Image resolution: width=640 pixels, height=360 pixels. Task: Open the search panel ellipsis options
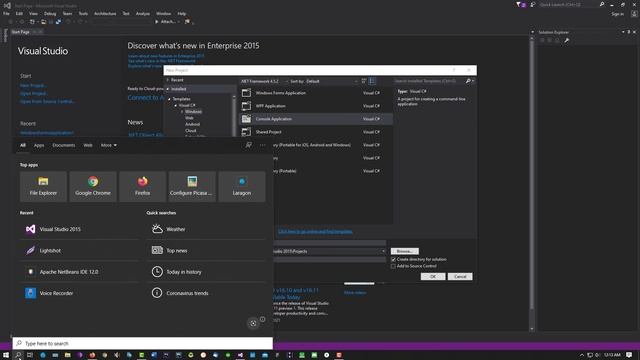tap(262, 145)
